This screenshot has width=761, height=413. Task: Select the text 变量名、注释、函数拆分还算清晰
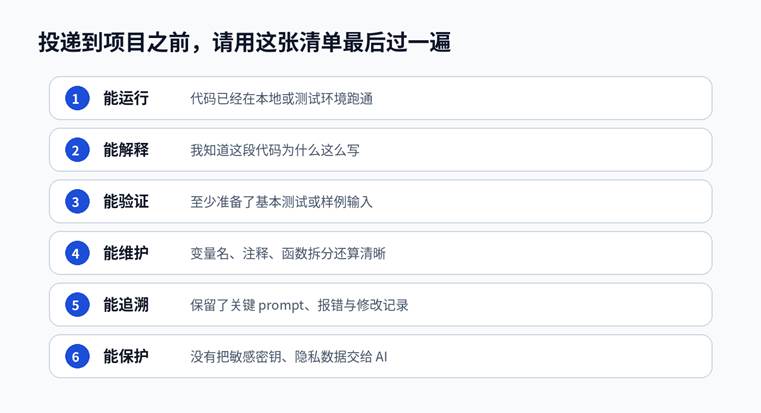click(x=288, y=254)
